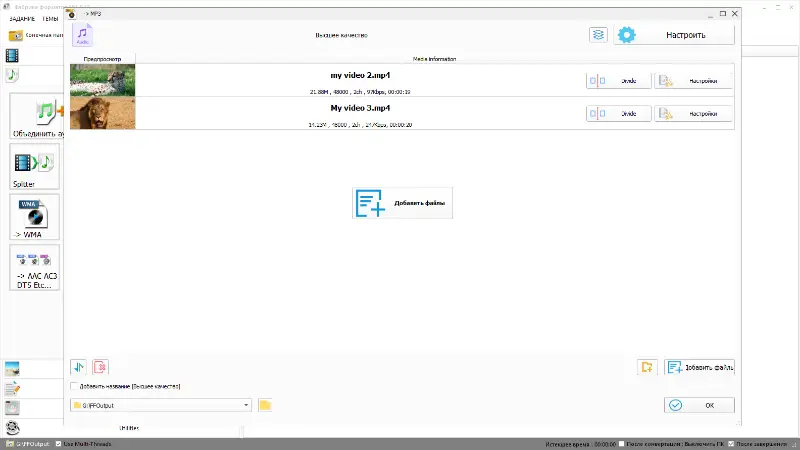Click Divide for my video 2.mp4

[x=619, y=81]
